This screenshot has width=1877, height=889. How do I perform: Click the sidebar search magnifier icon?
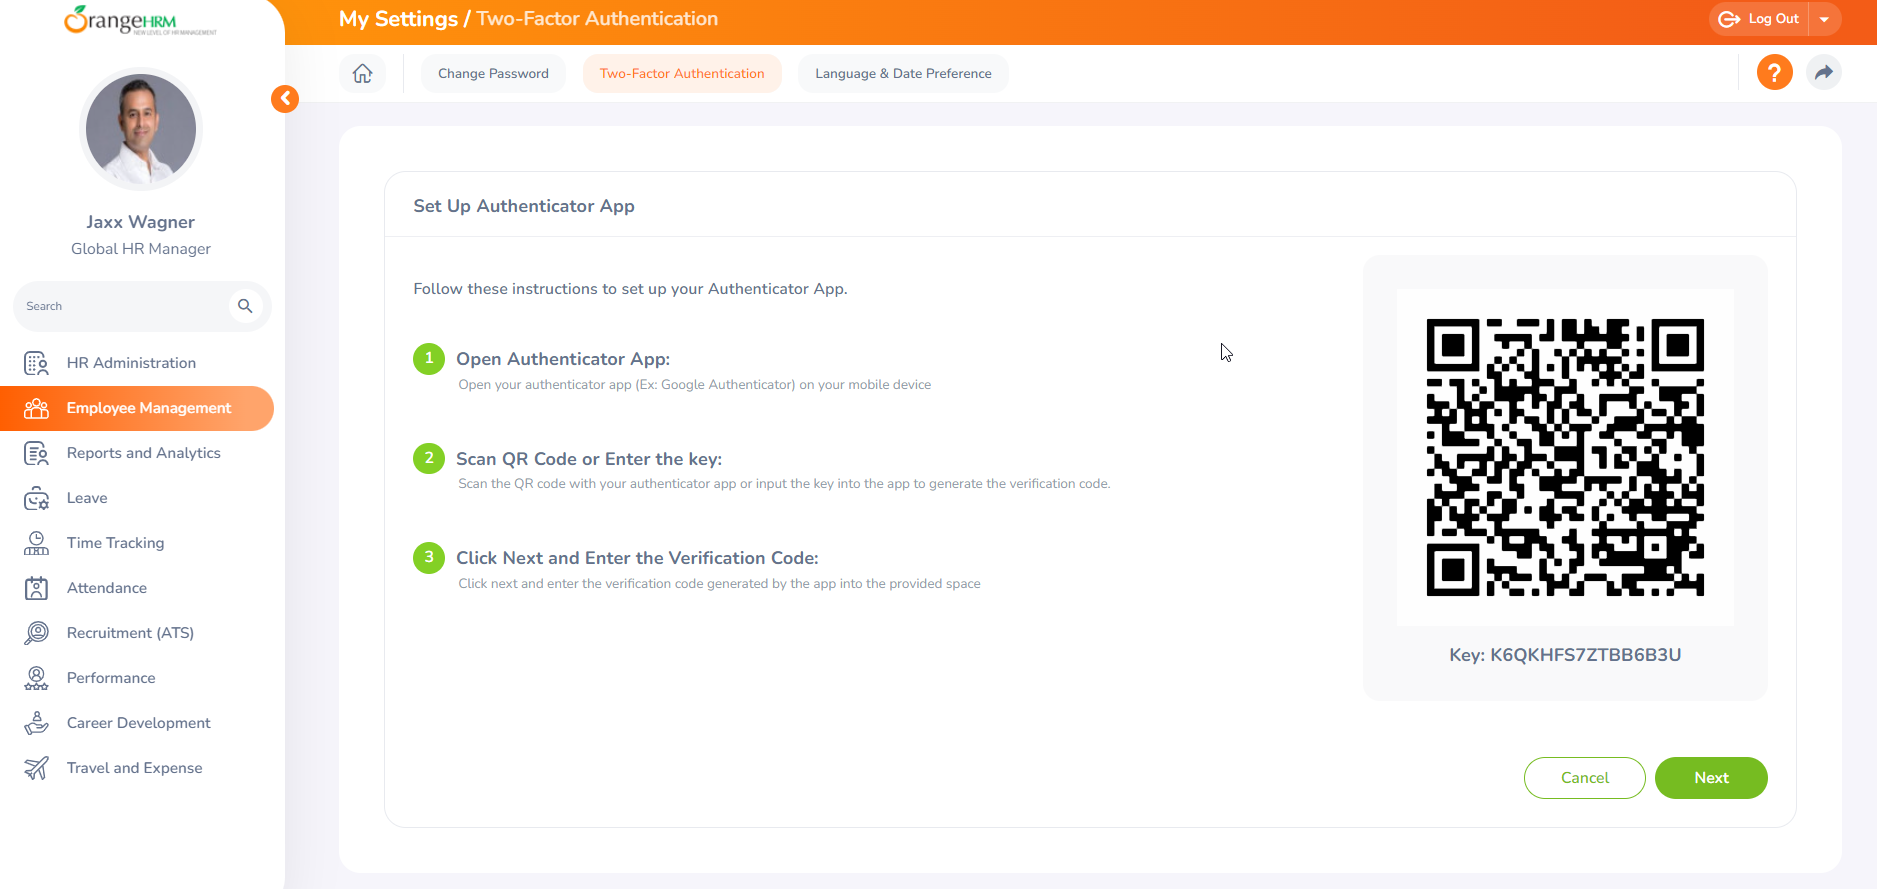(245, 306)
